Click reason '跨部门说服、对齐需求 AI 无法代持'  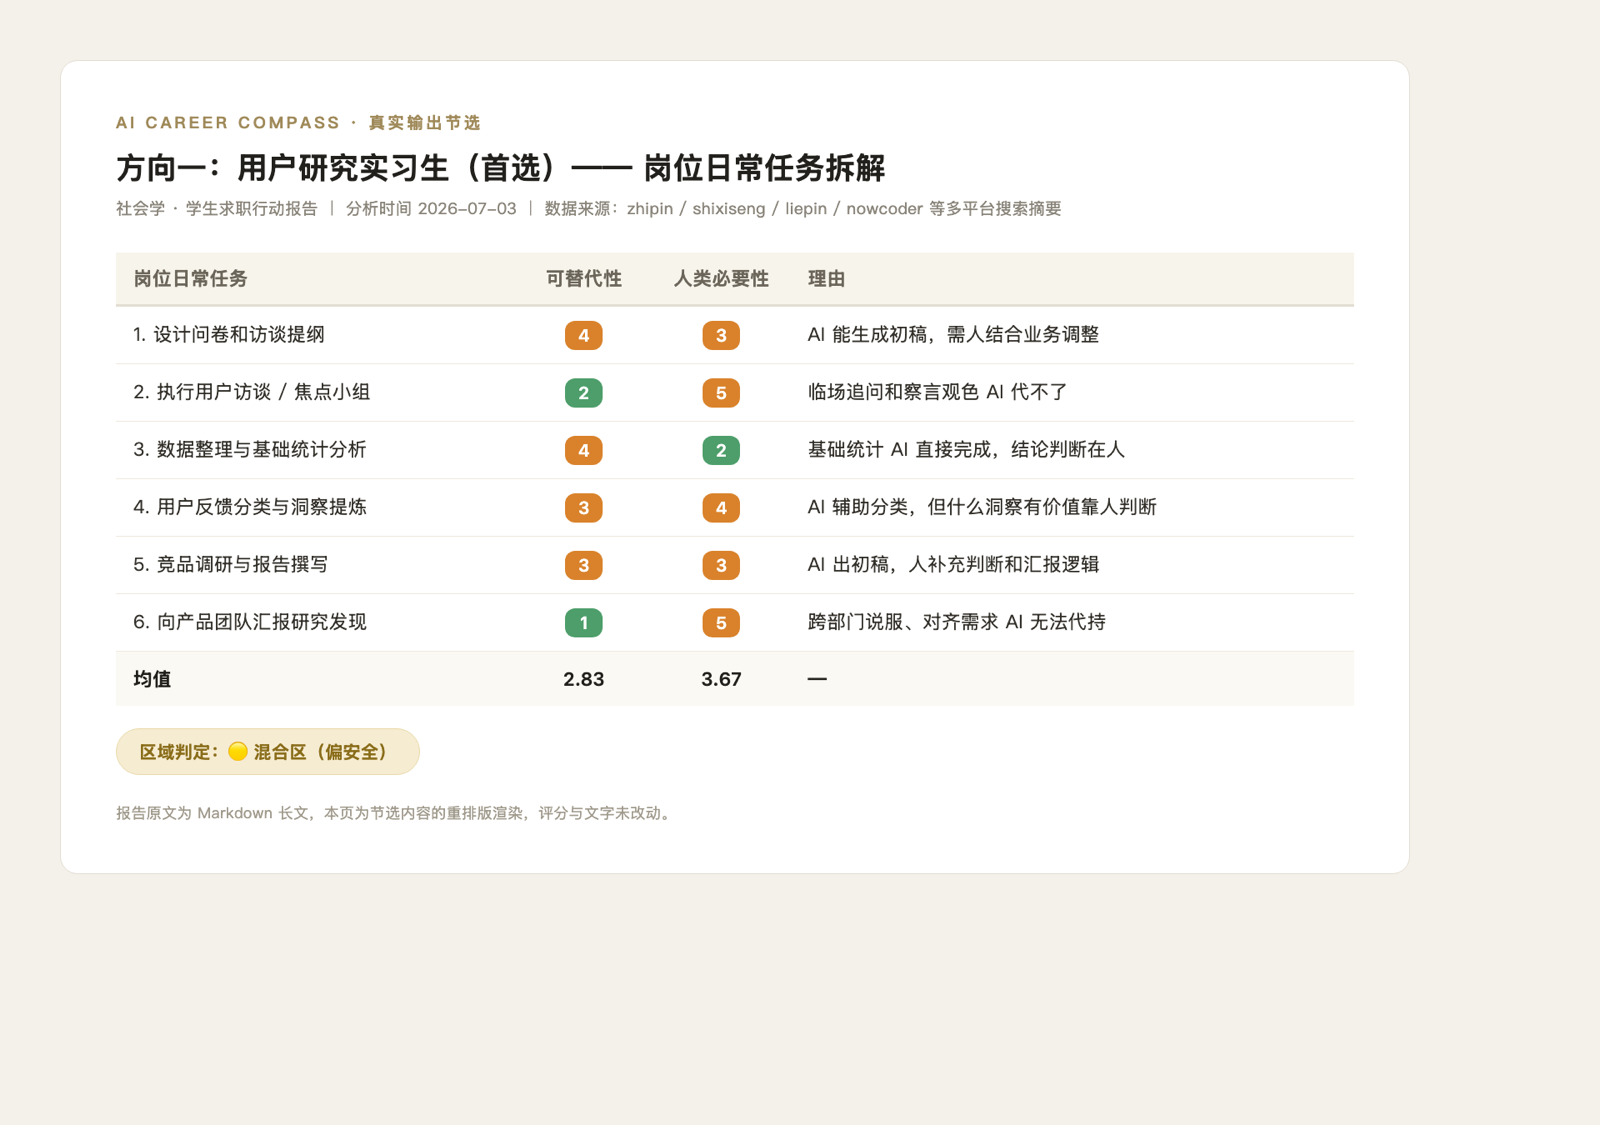(x=956, y=622)
